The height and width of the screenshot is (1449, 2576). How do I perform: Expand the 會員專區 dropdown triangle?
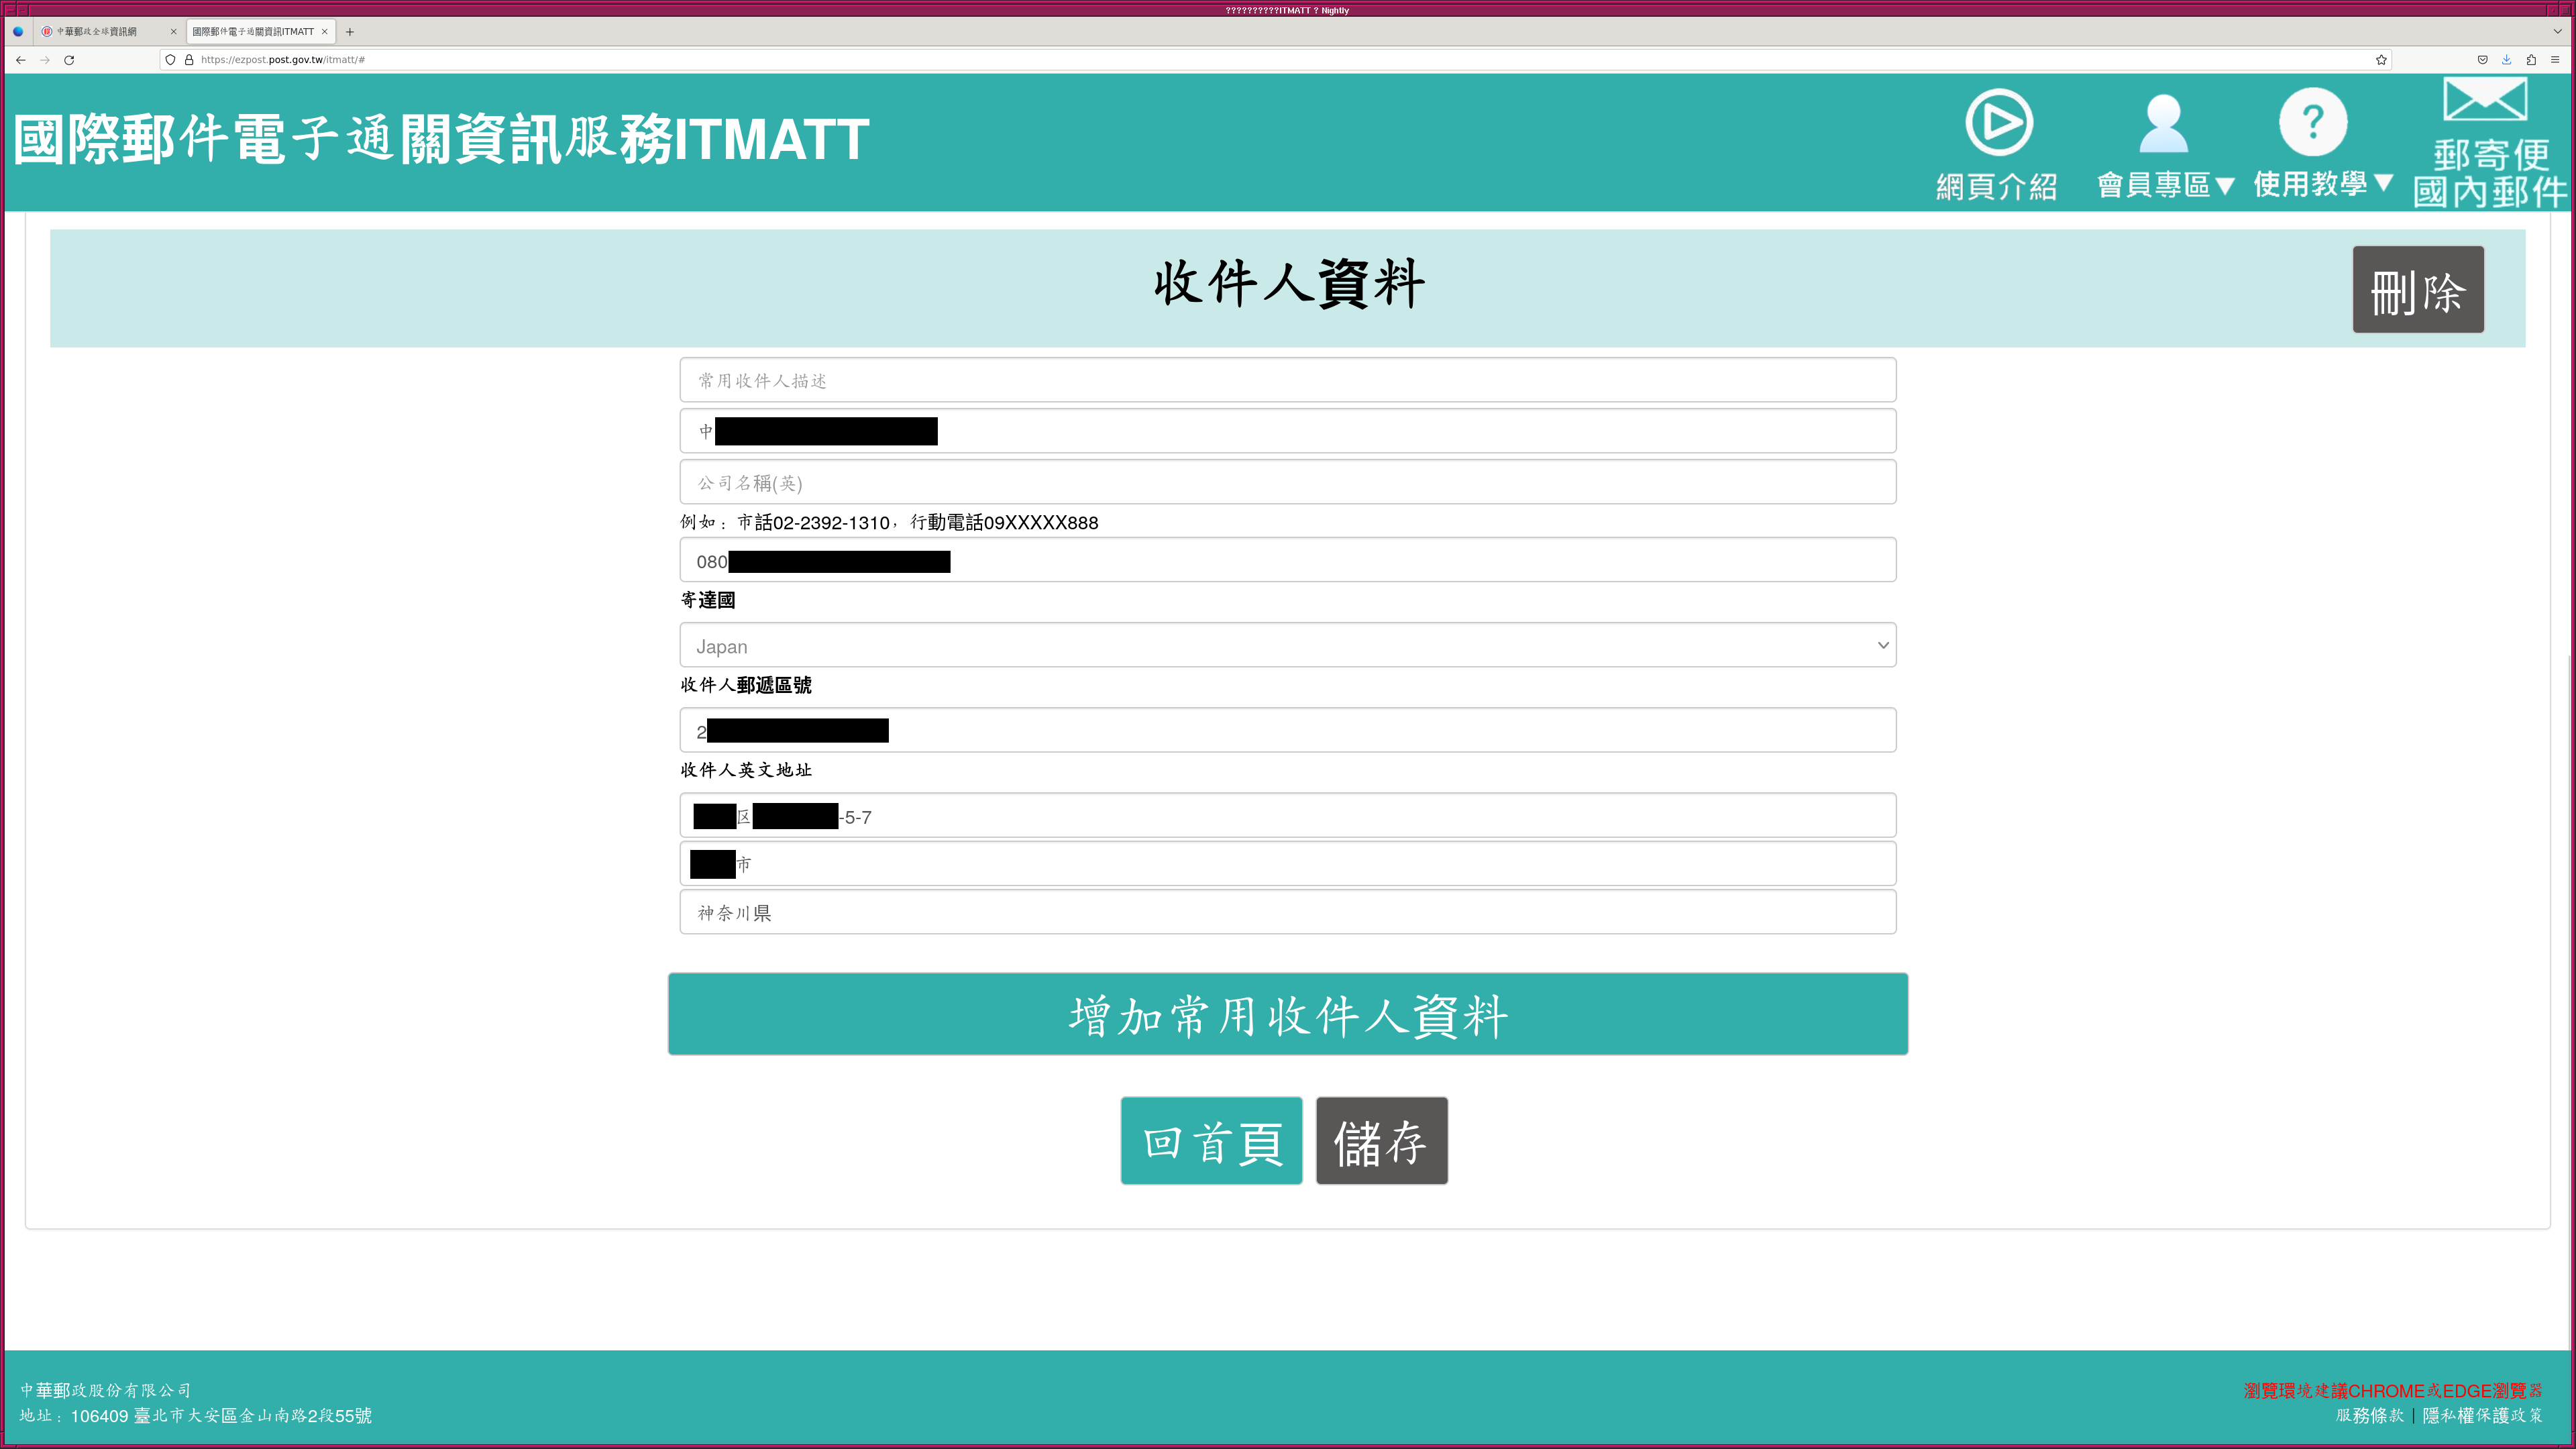pos(2225,186)
